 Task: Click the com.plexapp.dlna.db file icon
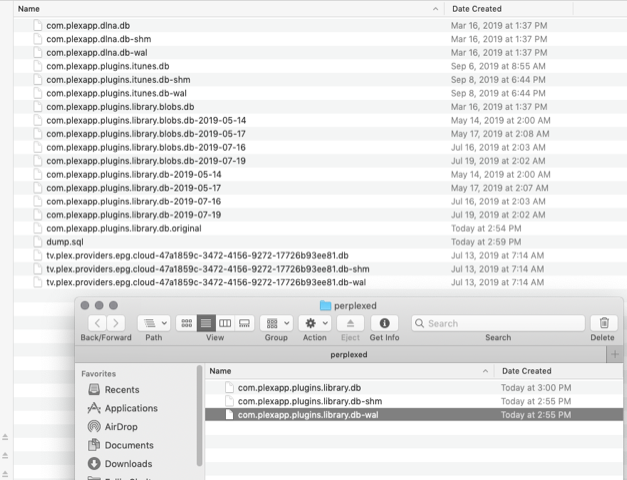coord(38,25)
